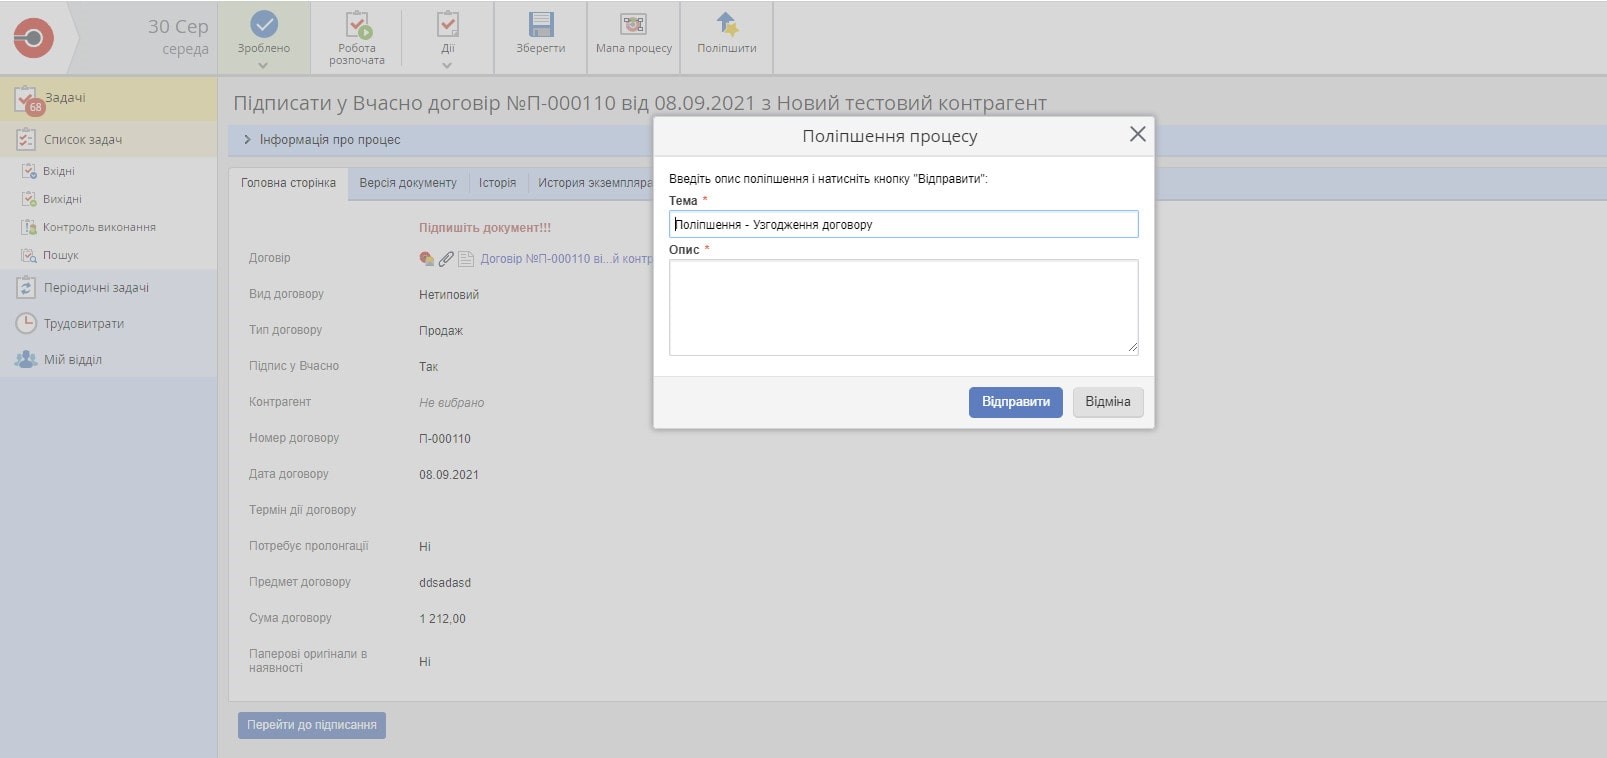The image size is (1607, 758).
Task: Open Вихідні tasks in the sidebar
Action: coord(62,199)
